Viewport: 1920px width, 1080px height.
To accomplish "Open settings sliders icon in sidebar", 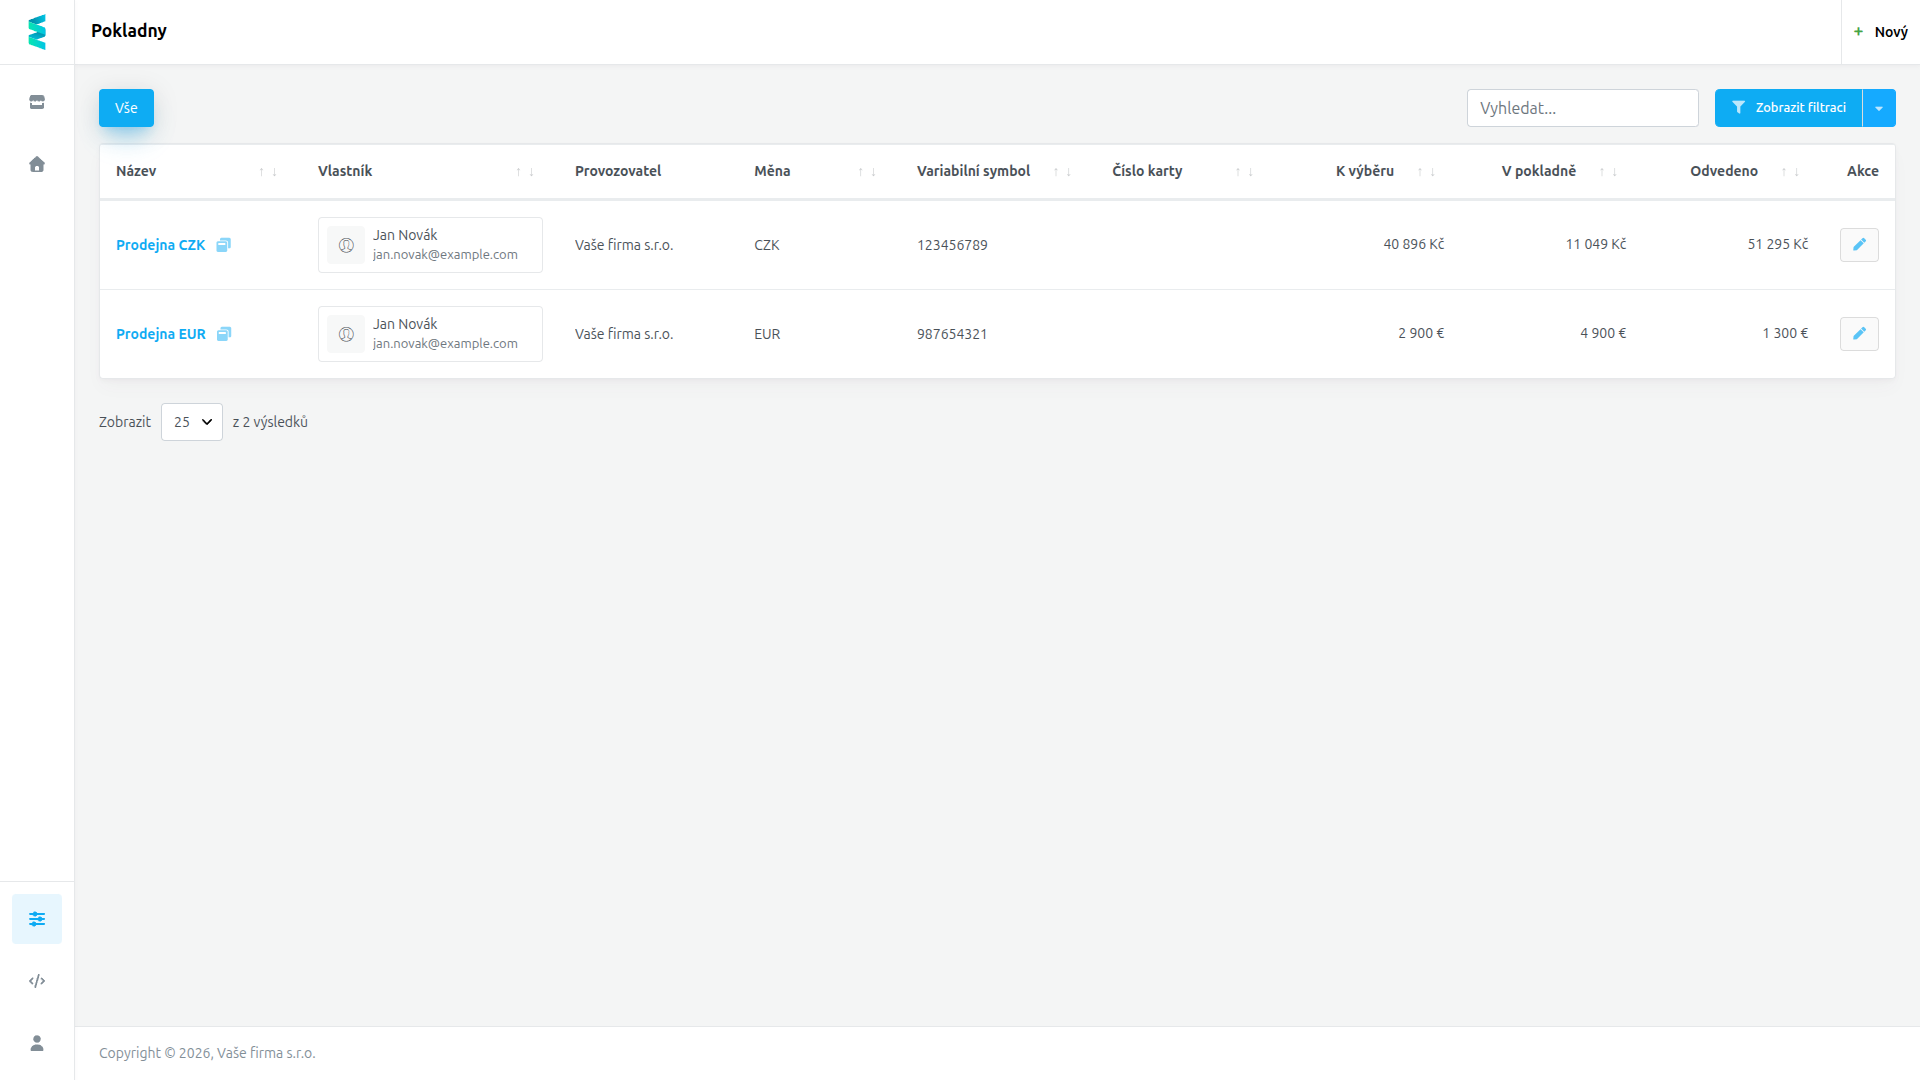I will tap(37, 919).
